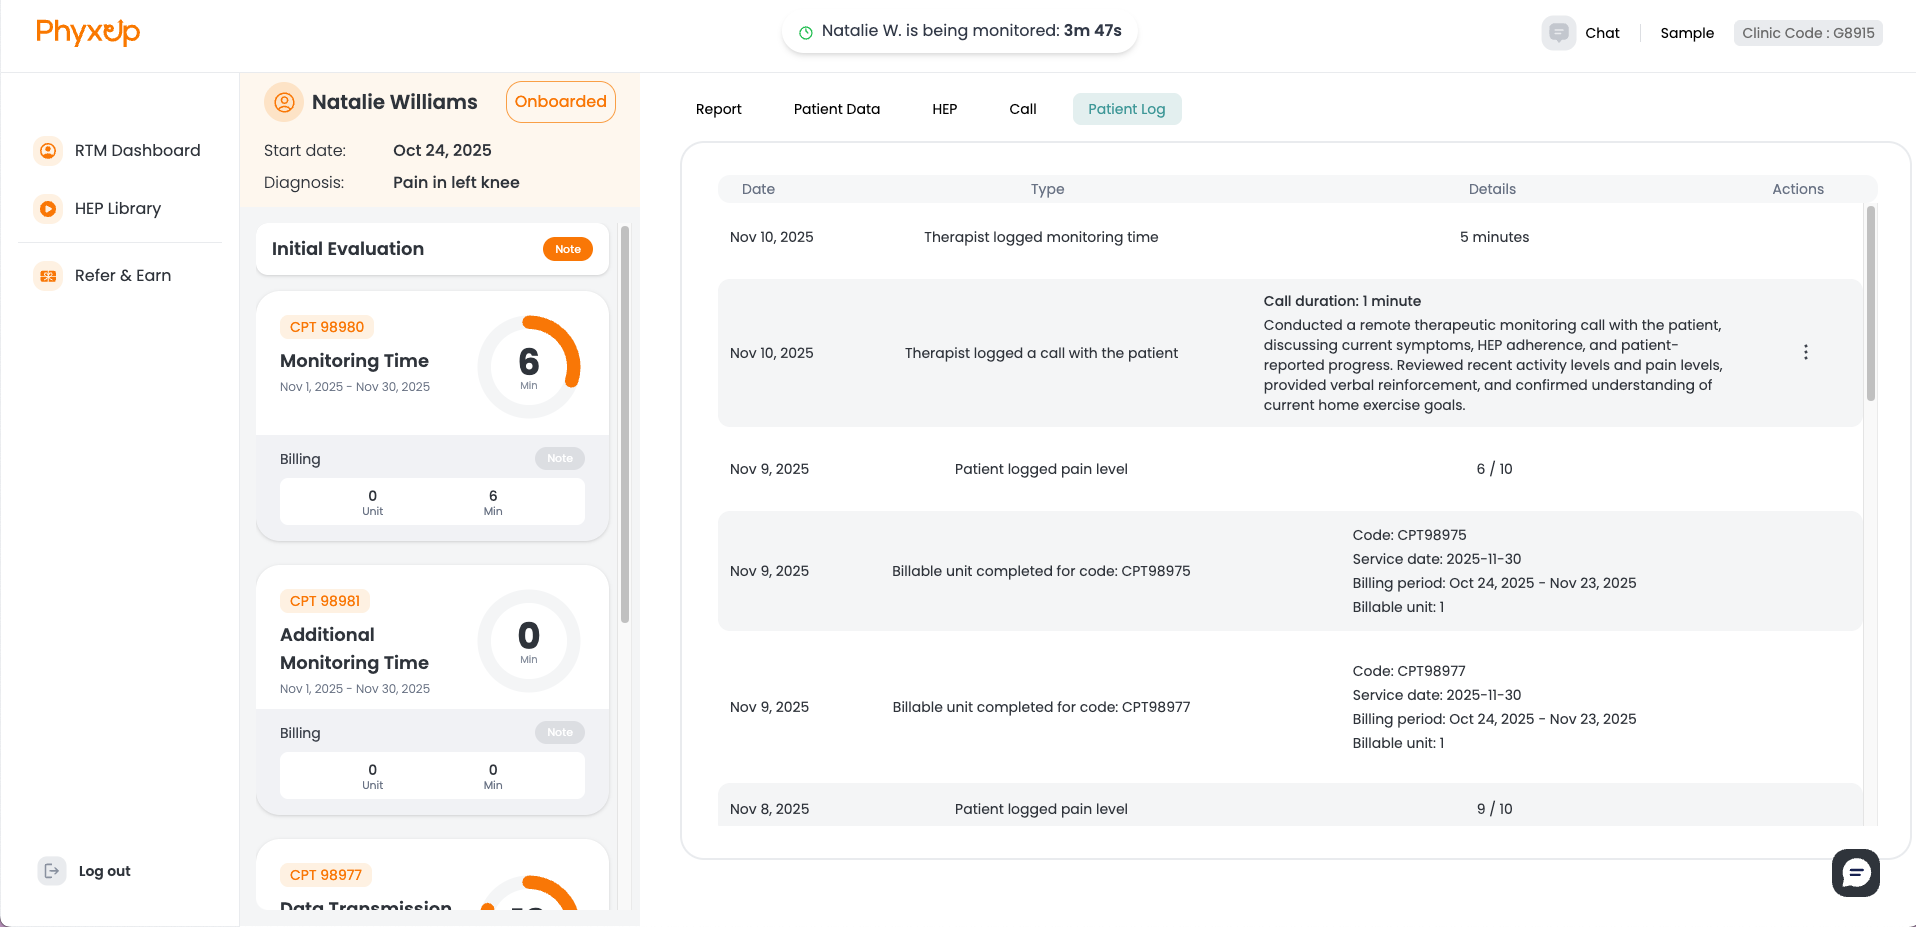This screenshot has height=927, width=1916.
Task: Open the Date column header options
Action: coord(758,188)
